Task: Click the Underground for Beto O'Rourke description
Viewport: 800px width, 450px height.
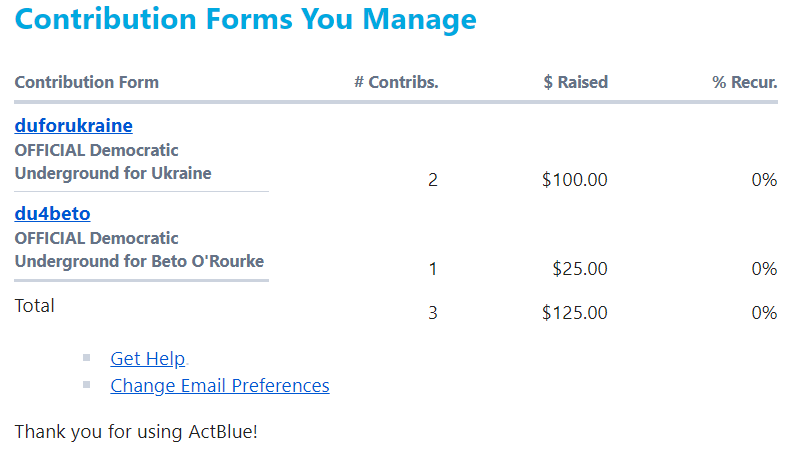Action: click(139, 262)
